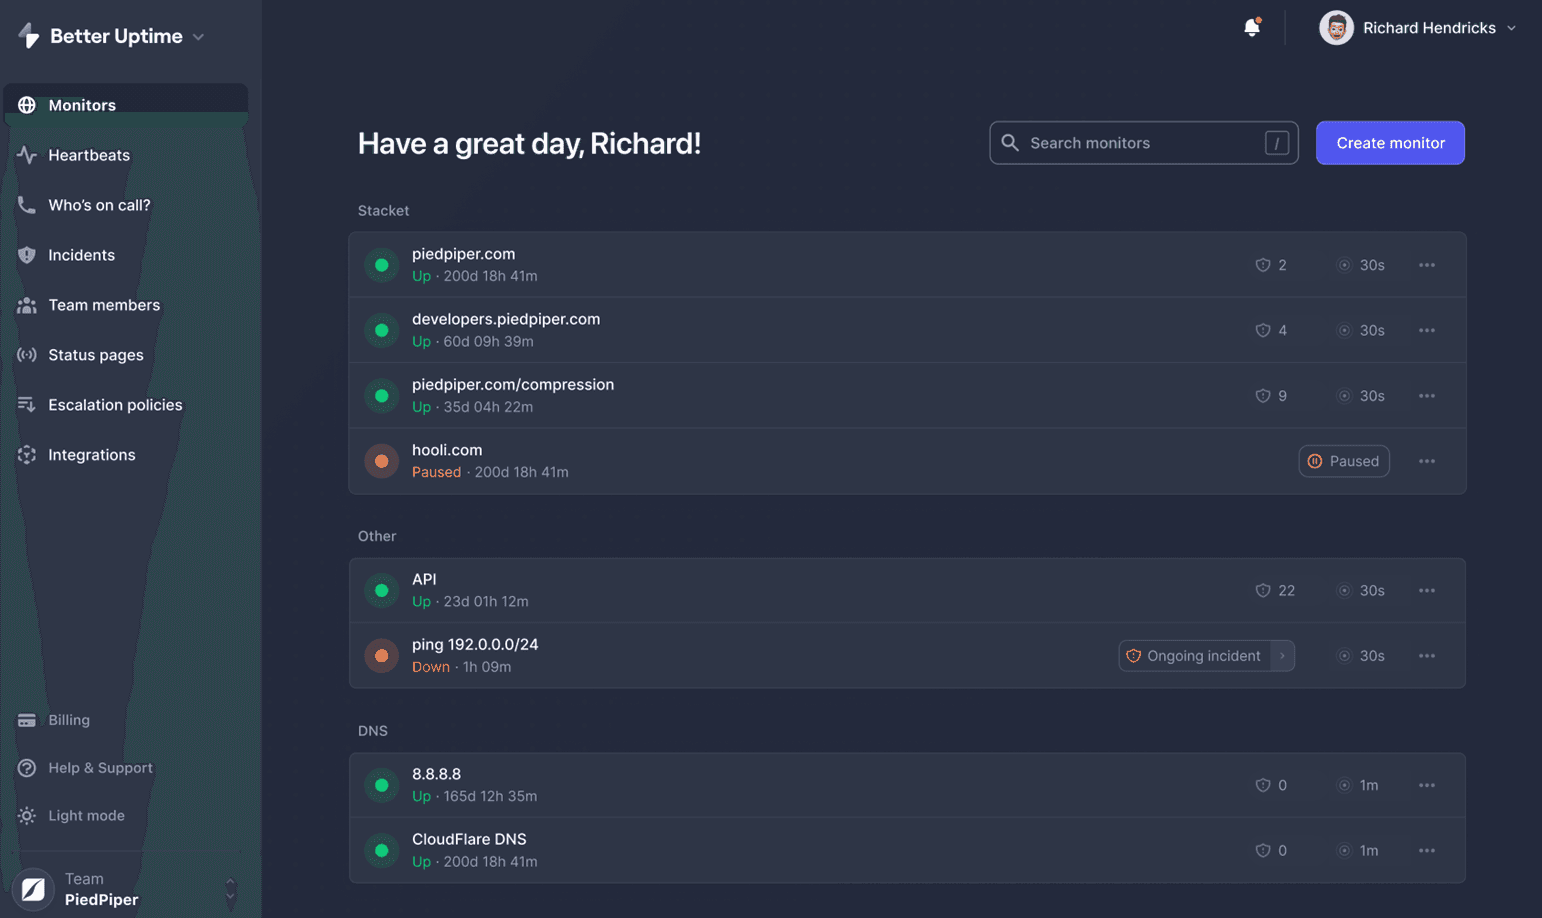This screenshot has height=918, width=1542.
Task: Open Help & Support link
Action: pyautogui.click(x=85, y=768)
